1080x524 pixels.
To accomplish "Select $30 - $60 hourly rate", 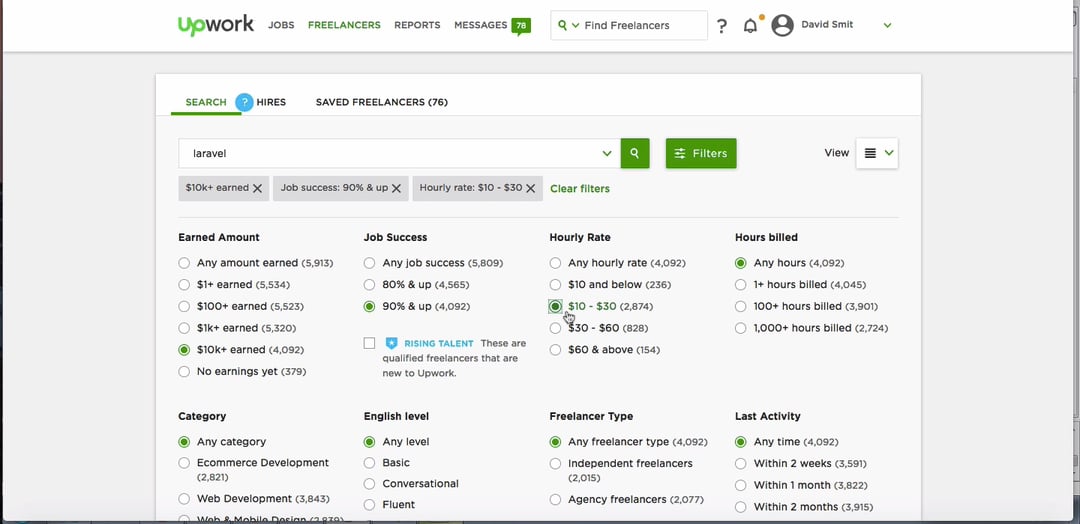I will [555, 328].
